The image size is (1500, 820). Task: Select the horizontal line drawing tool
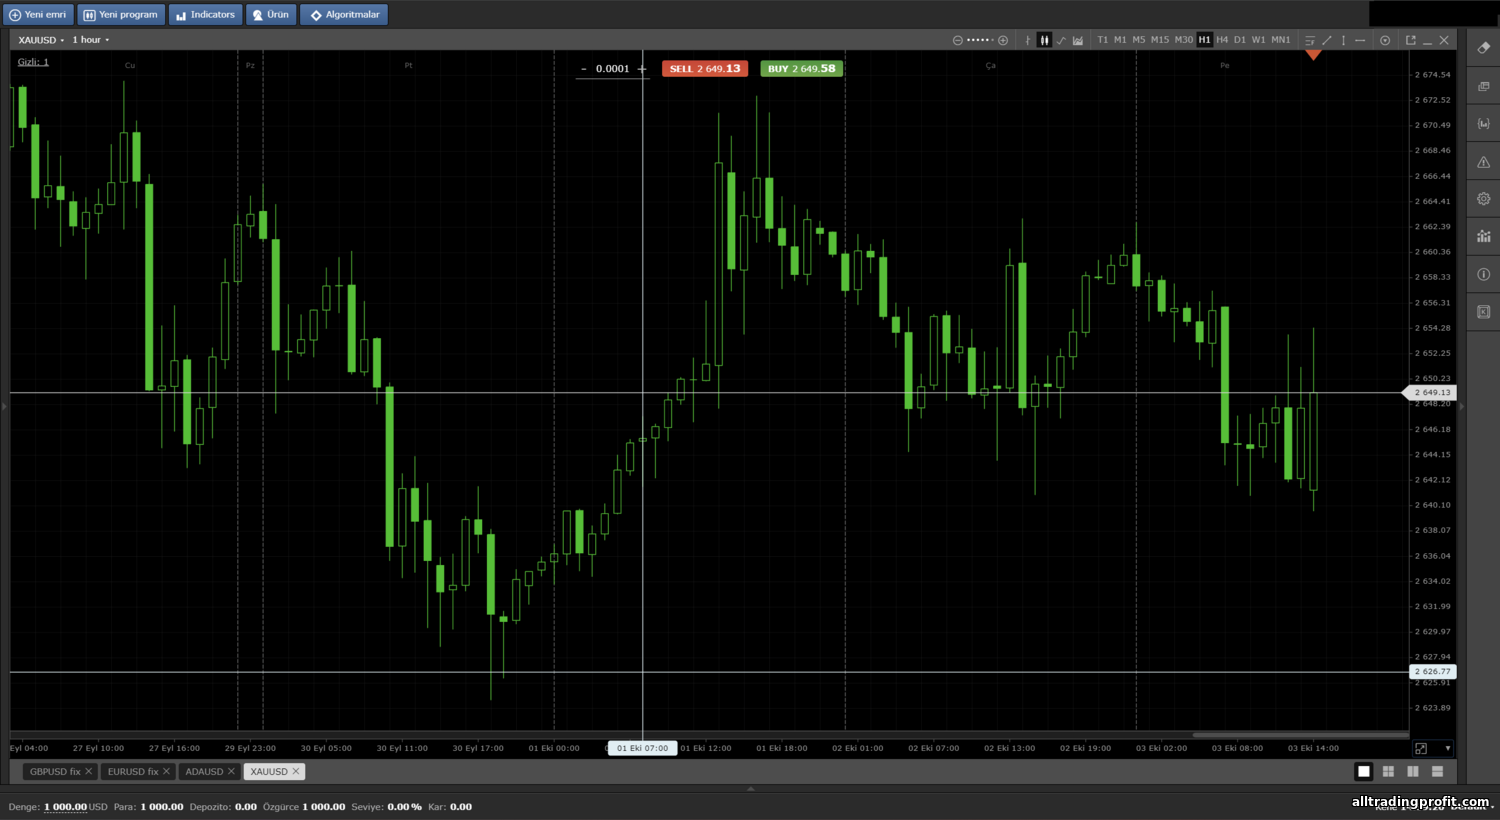click(x=1360, y=40)
